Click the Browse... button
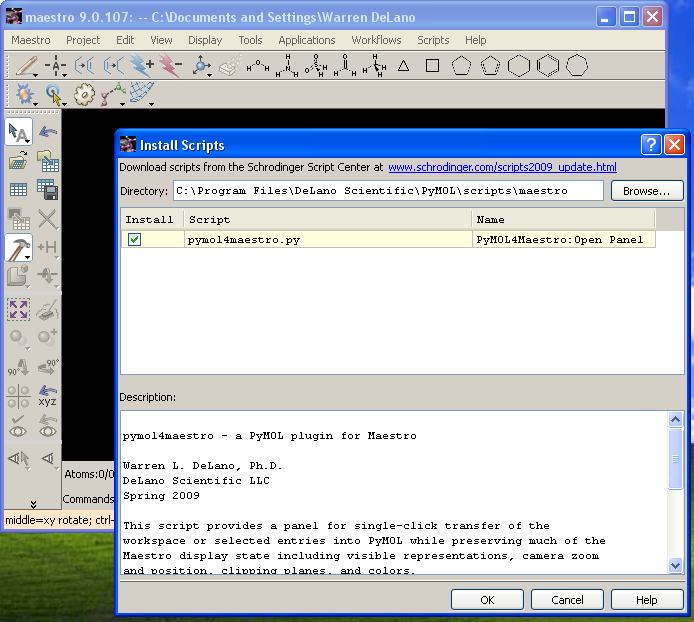Viewport: 694px width, 622px height. (x=647, y=191)
